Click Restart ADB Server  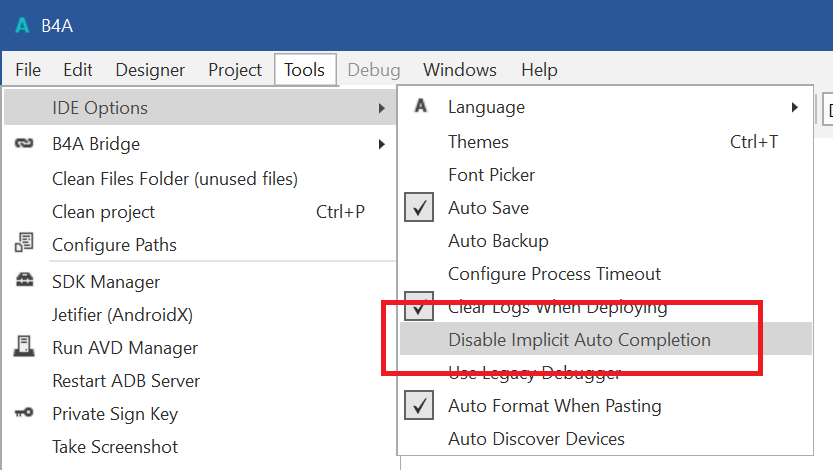[x=126, y=381]
